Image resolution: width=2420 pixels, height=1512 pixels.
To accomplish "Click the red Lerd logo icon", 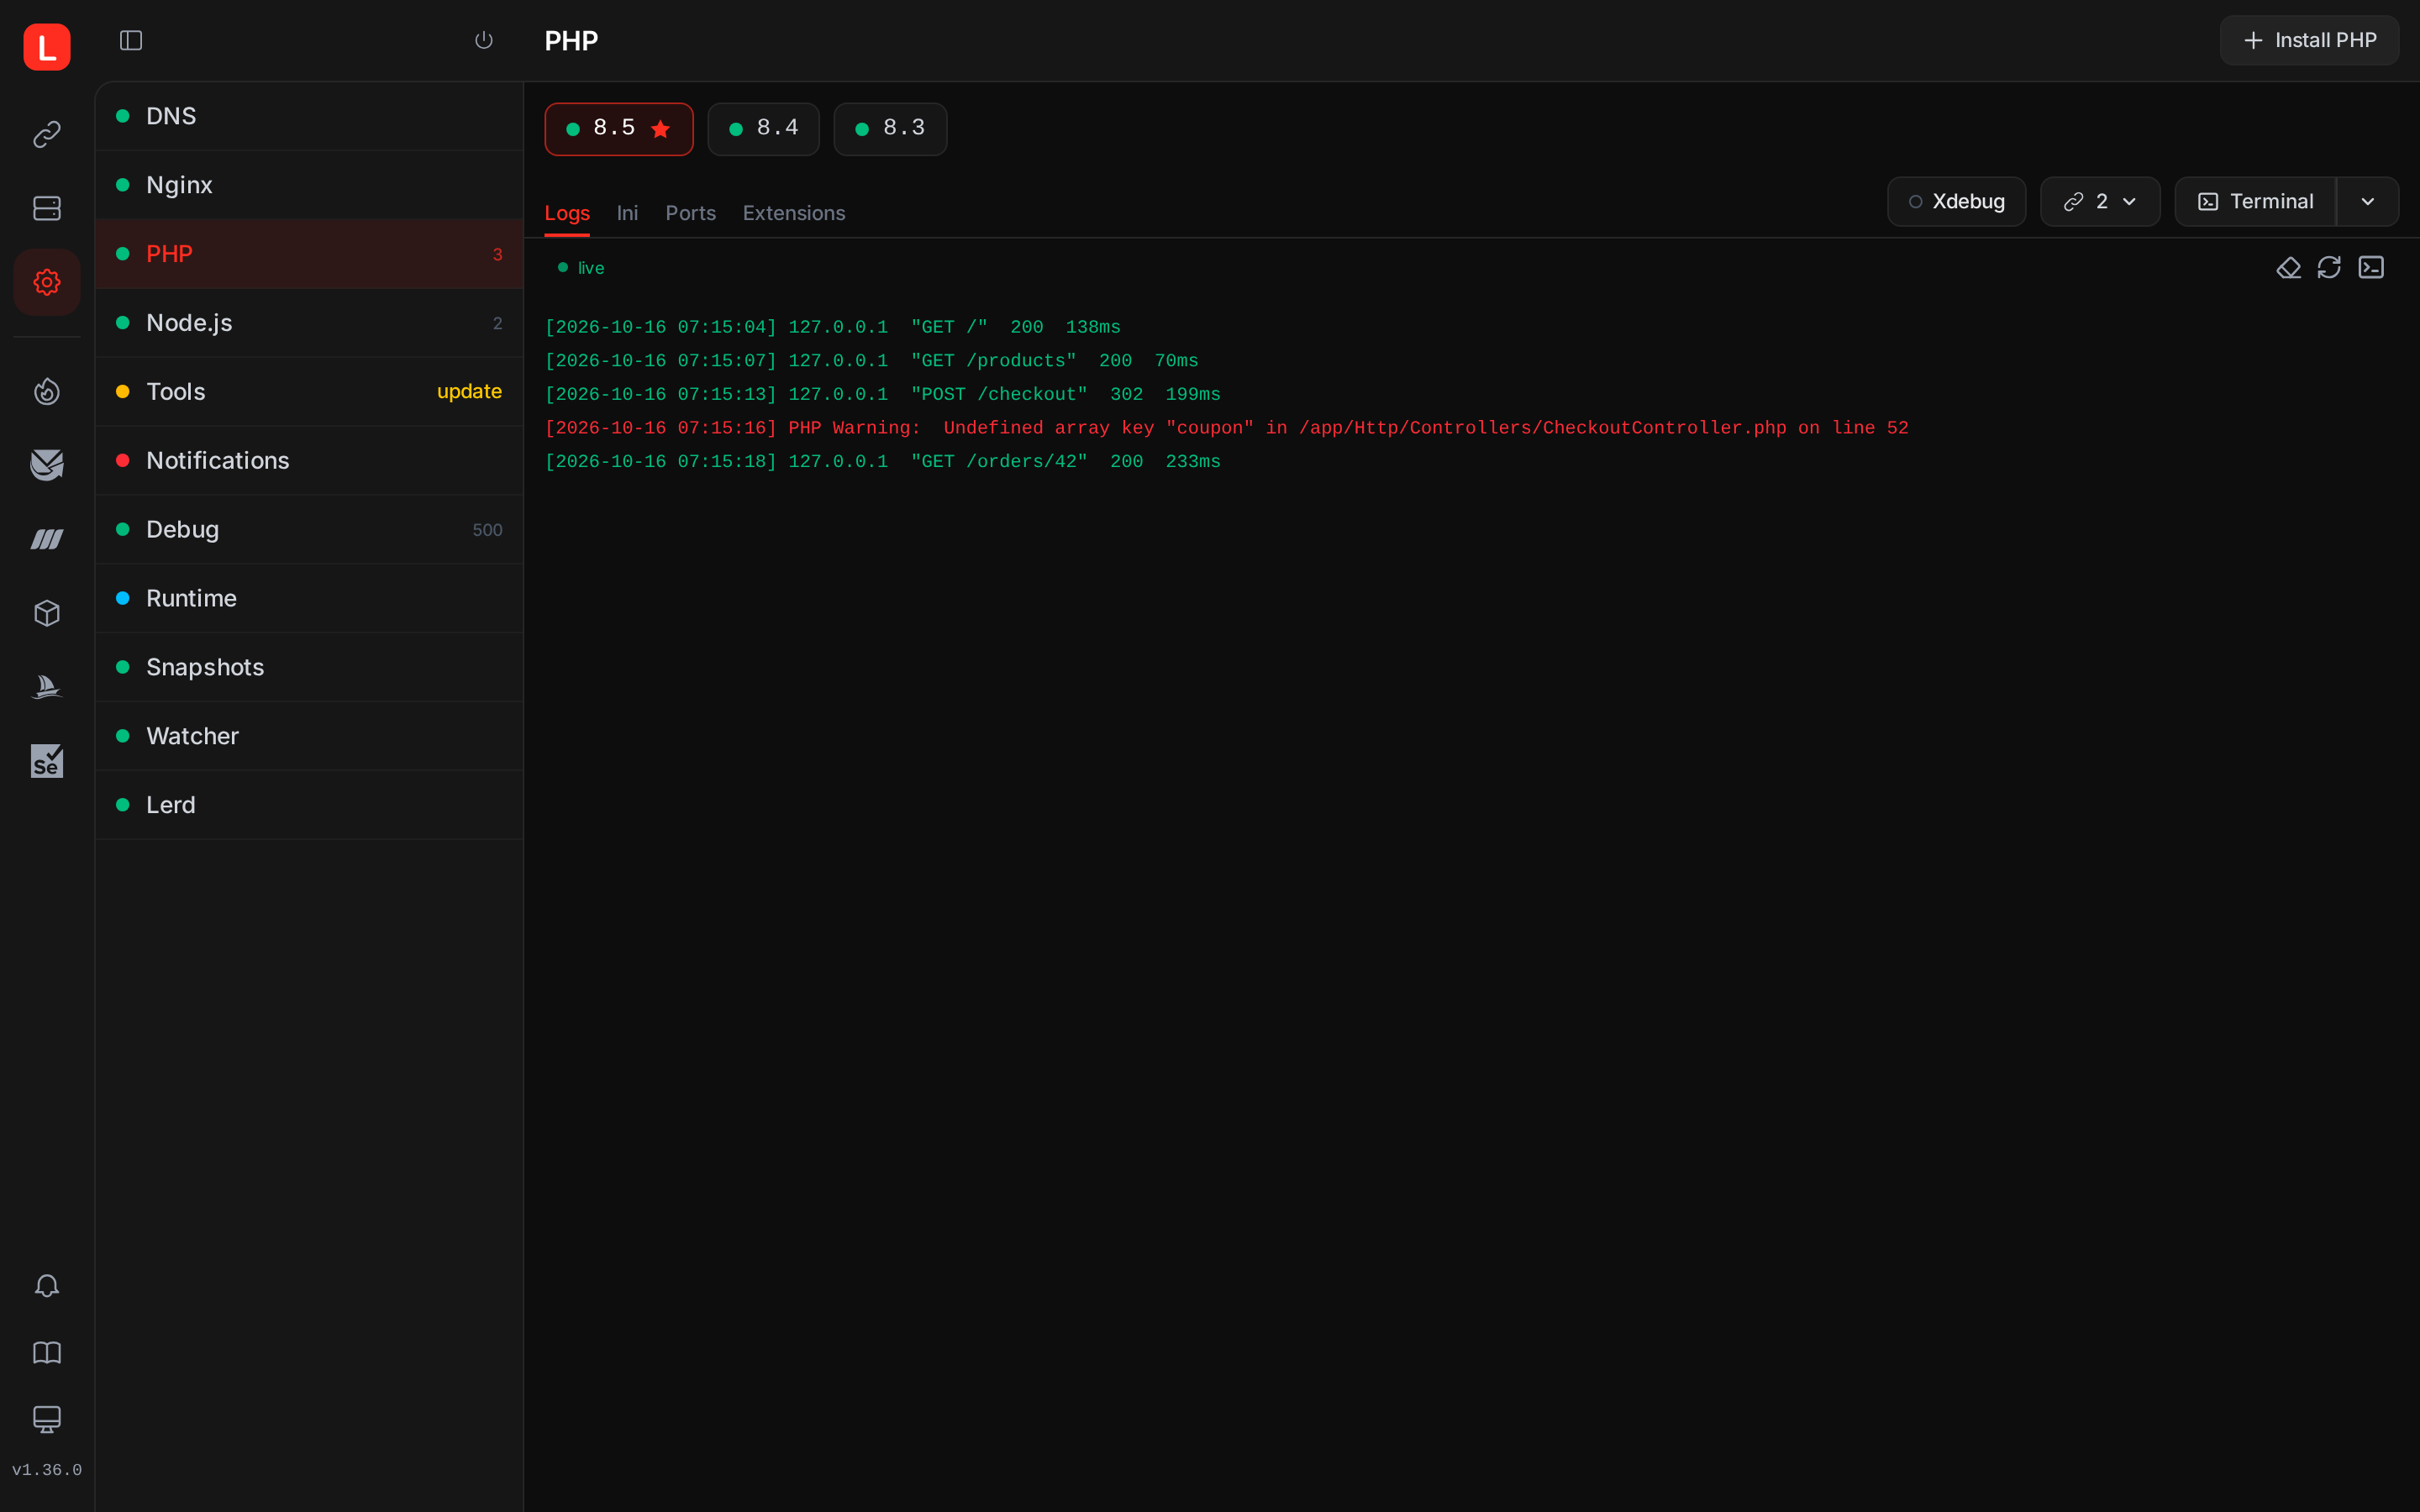I will pos(47,47).
